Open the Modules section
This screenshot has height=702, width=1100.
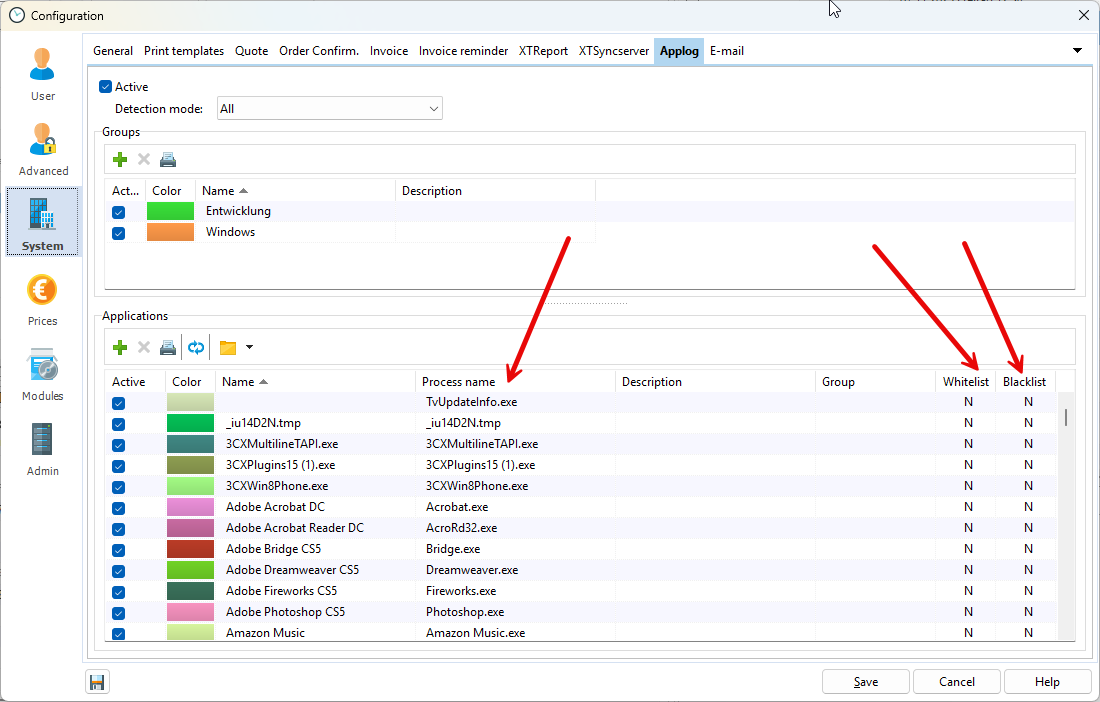(43, 373)
